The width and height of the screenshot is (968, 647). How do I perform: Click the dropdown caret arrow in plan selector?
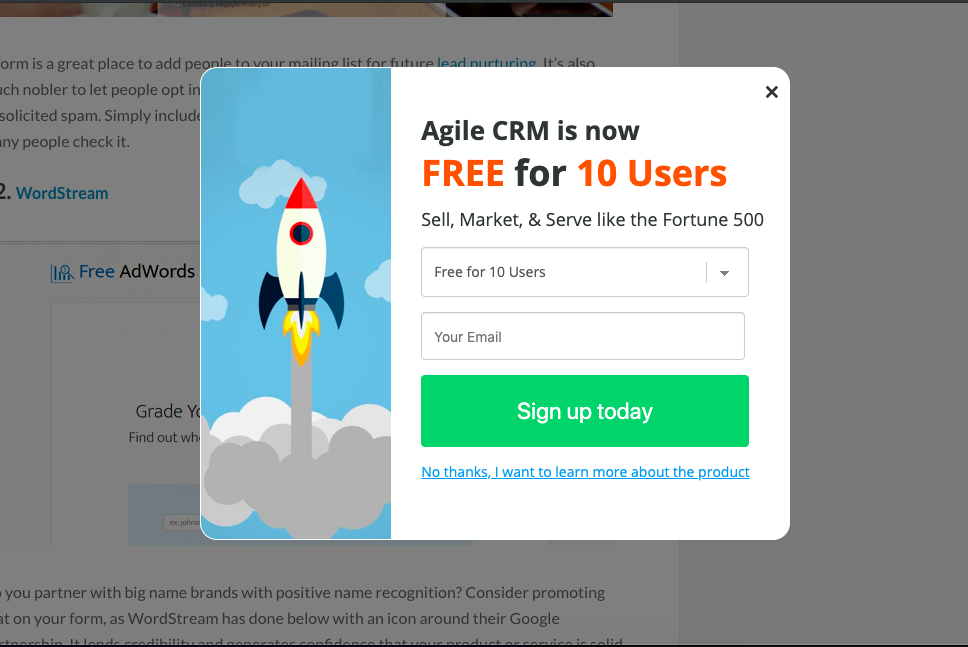tap(725, 273)
